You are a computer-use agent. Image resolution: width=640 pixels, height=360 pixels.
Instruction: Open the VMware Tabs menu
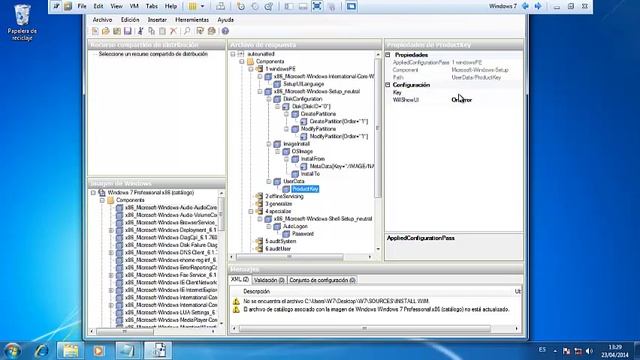point(152,6)
